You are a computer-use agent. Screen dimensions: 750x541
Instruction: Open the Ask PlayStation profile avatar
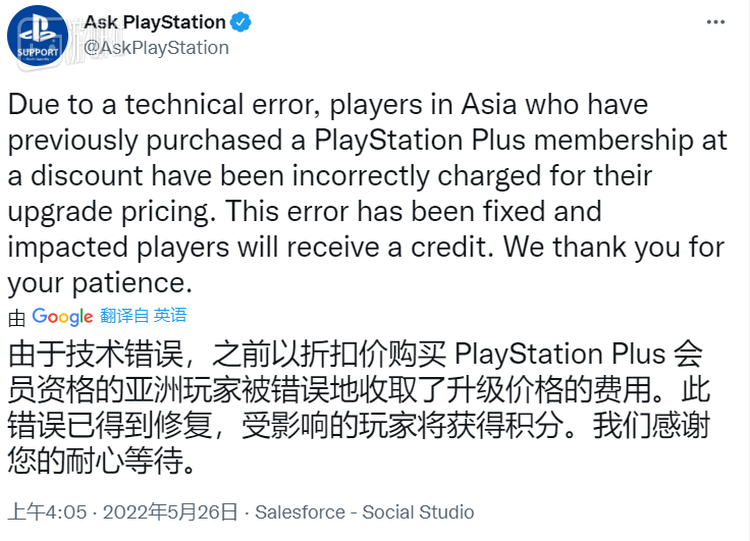[38, 37]
